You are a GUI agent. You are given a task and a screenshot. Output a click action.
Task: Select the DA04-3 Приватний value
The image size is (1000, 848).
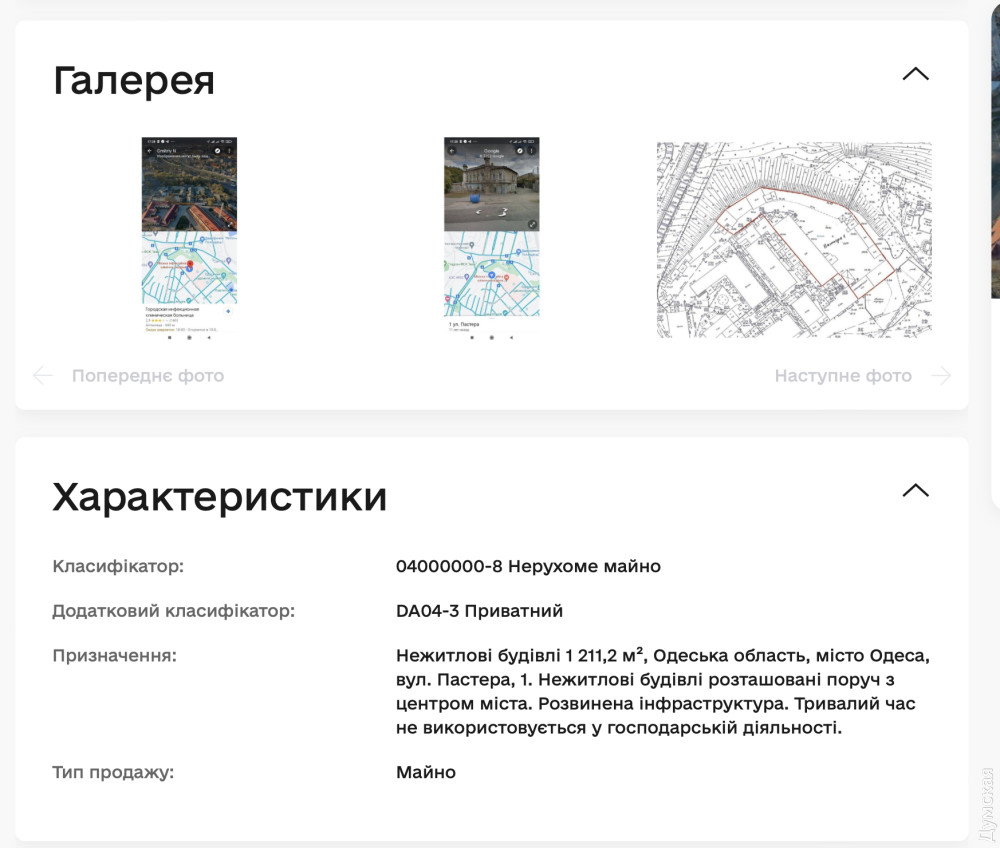[479, 611]
